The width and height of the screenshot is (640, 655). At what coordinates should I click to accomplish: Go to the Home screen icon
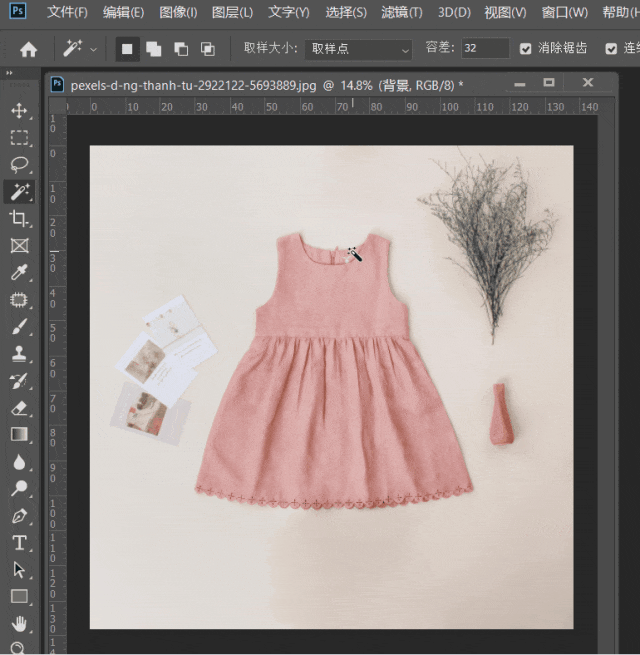tap(28, 49)
